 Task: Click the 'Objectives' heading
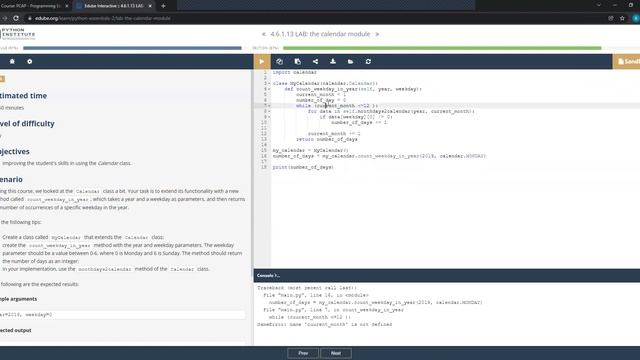pos(15,151)
